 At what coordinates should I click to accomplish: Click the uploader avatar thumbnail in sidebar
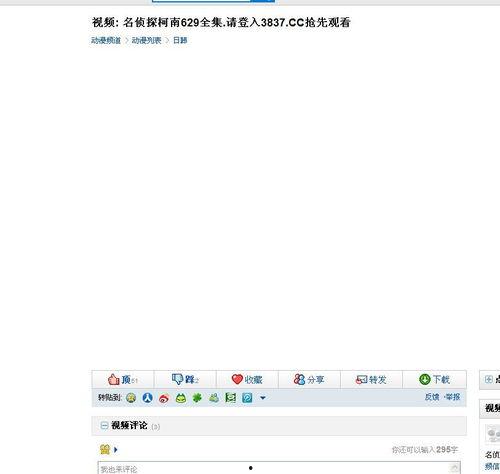493,434
